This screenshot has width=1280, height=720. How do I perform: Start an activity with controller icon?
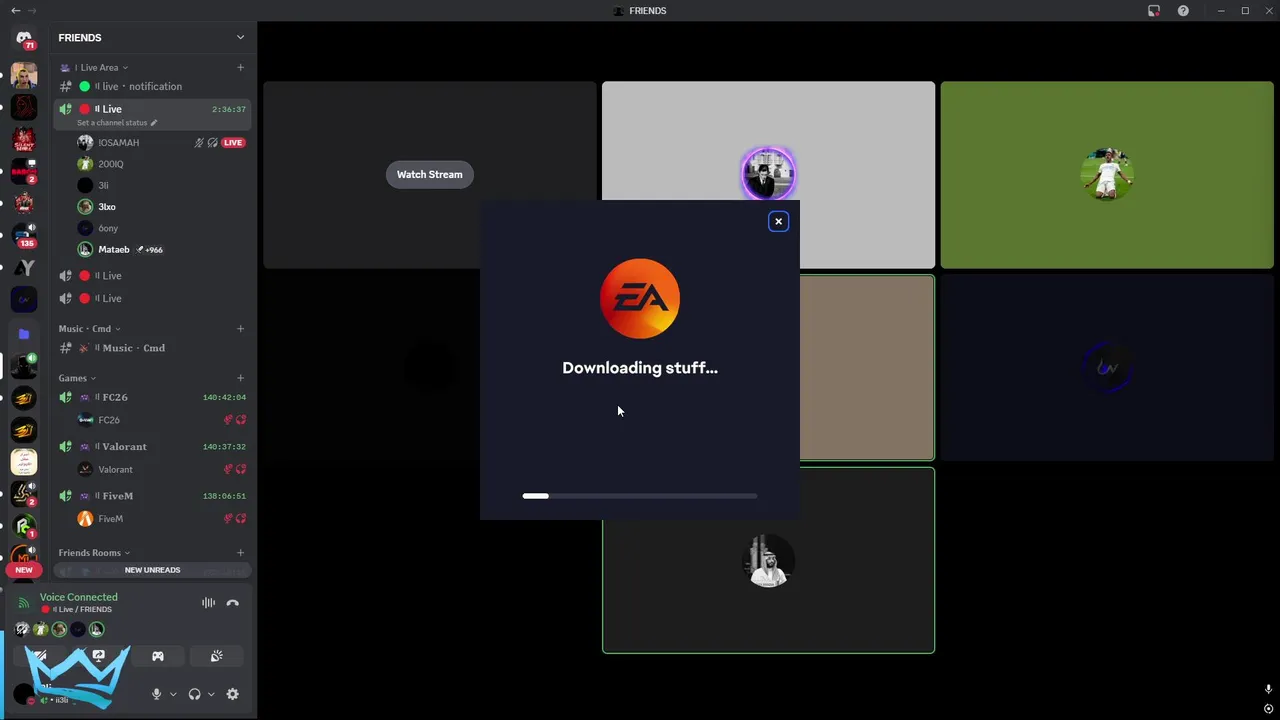click(x=157, y=656)
